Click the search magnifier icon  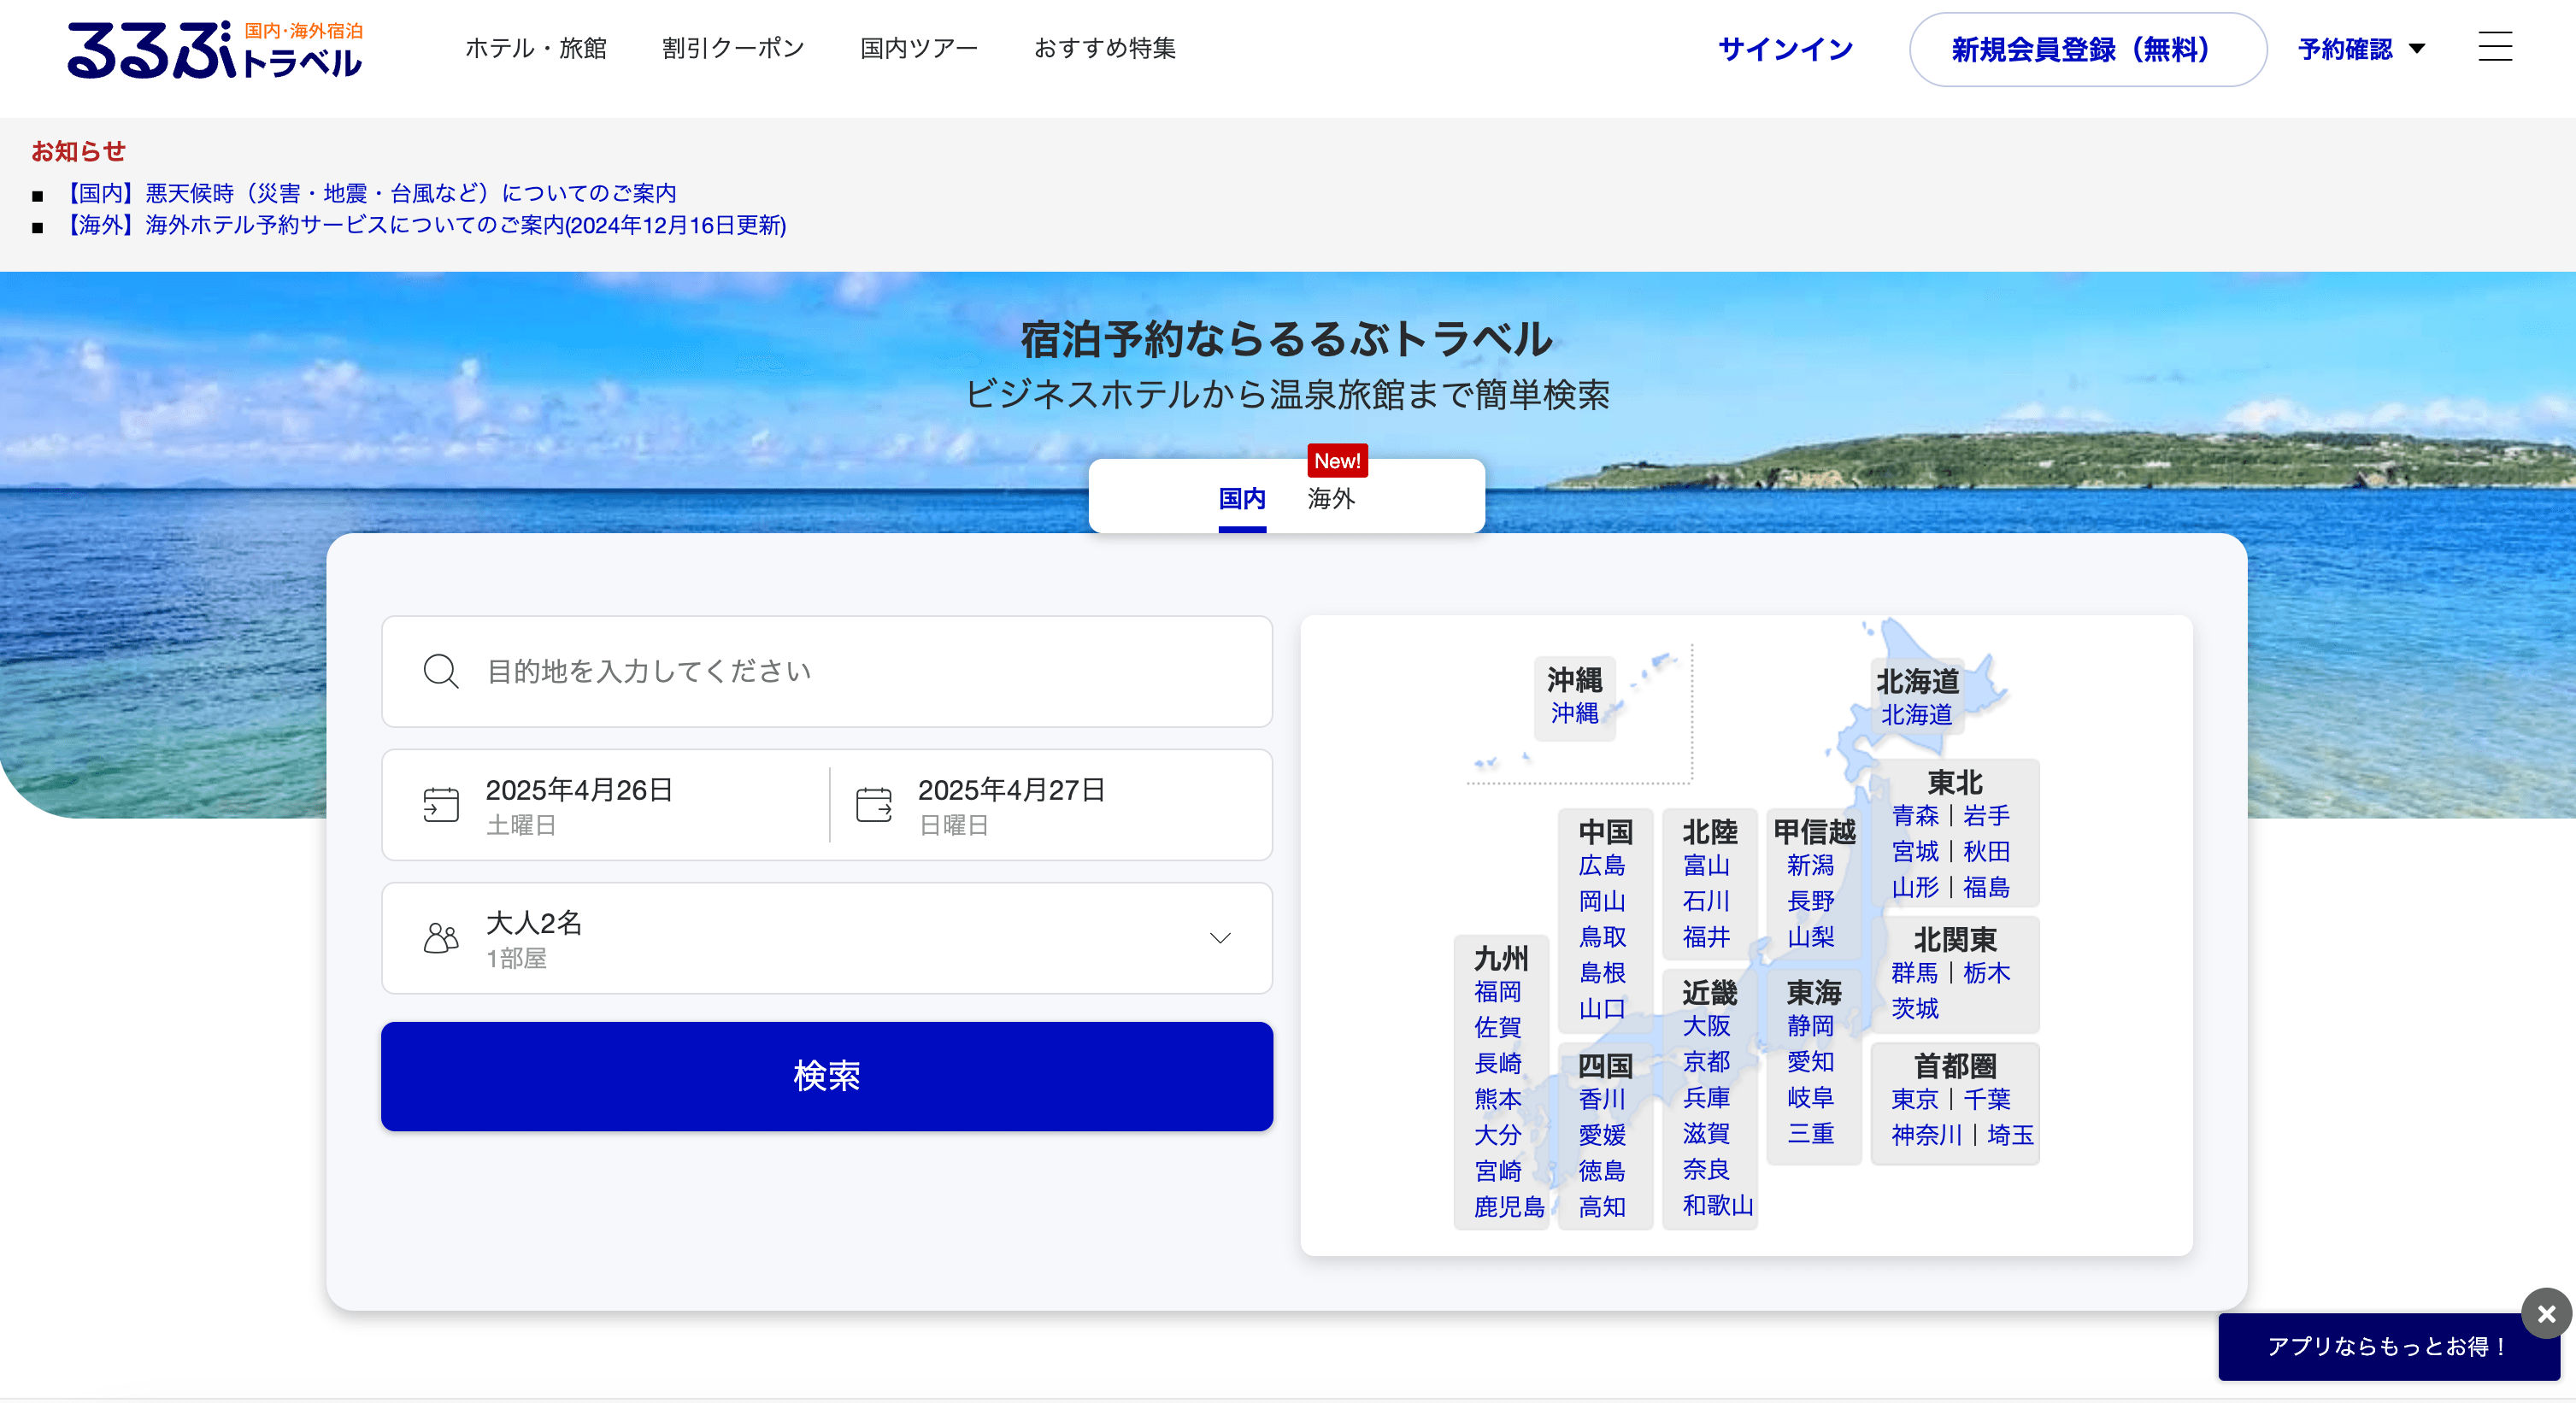tap(441, 672)
